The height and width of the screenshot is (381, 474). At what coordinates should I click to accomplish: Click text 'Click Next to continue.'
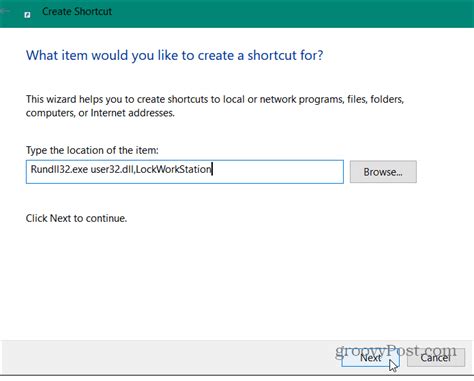click(76, 218)
